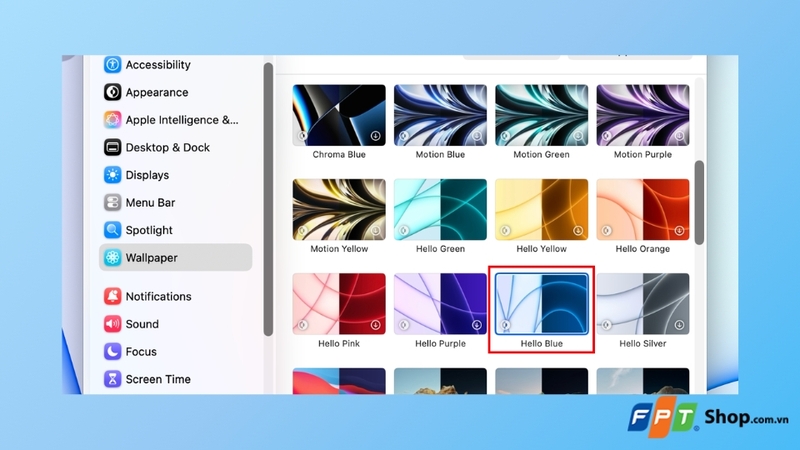Download the Chroma Blue wallpaper
800x450 pixels.
pos(376,136)
